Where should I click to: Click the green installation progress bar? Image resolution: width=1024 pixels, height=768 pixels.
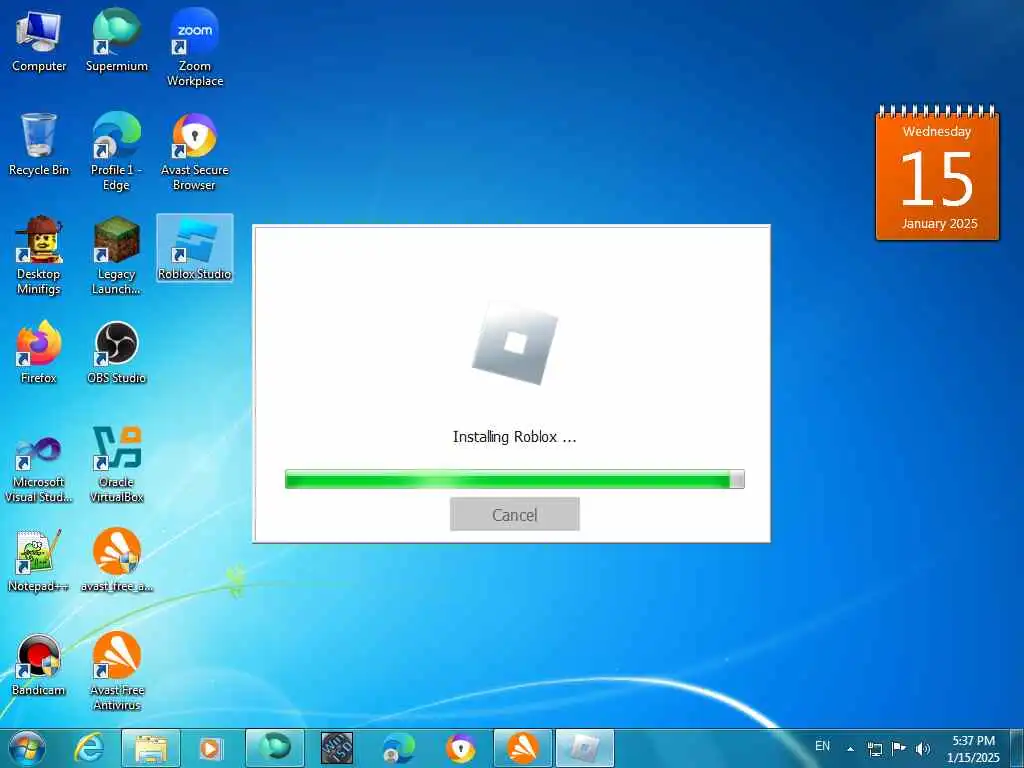coord(515,479)
